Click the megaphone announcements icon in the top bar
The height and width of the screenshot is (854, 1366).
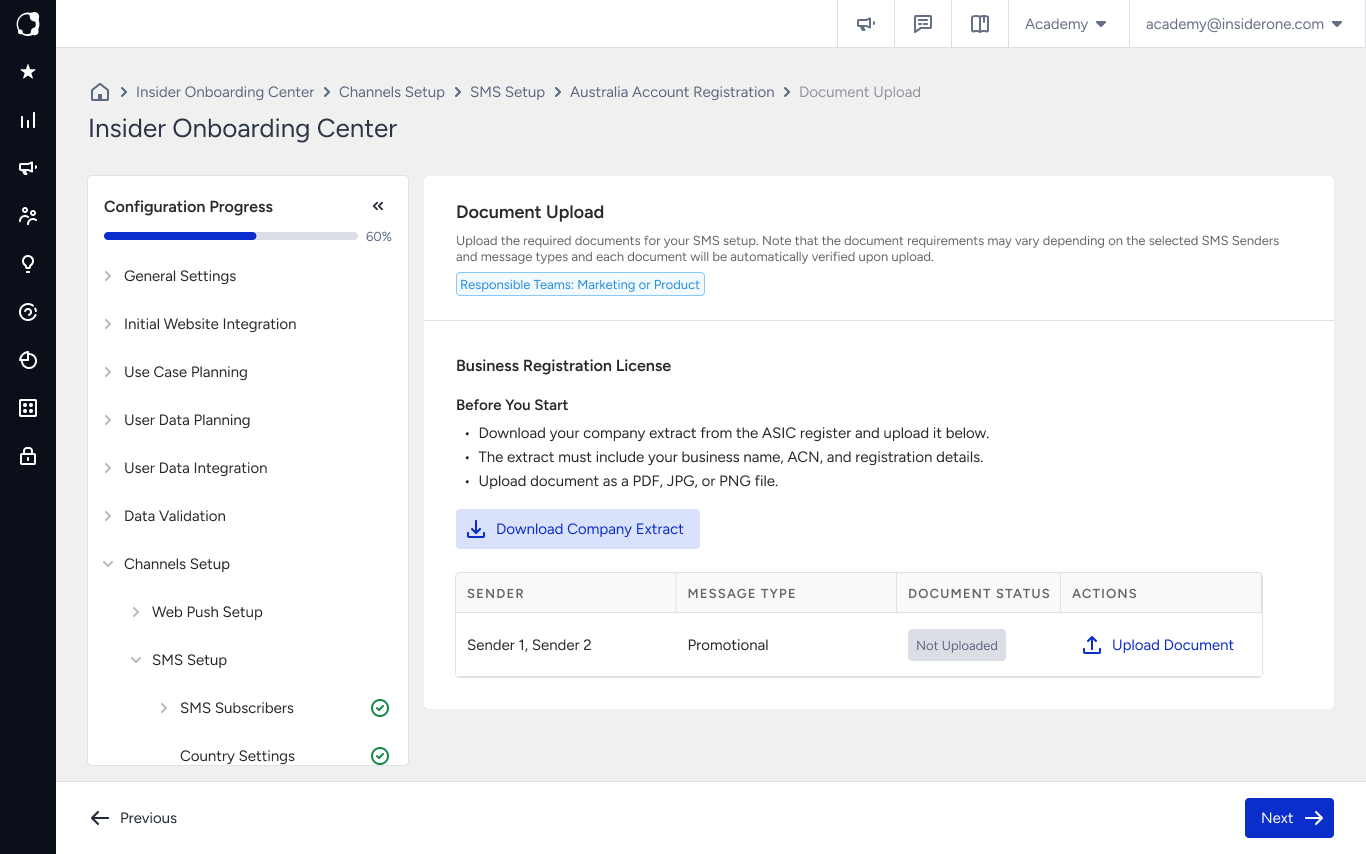[x=866, y=24]
